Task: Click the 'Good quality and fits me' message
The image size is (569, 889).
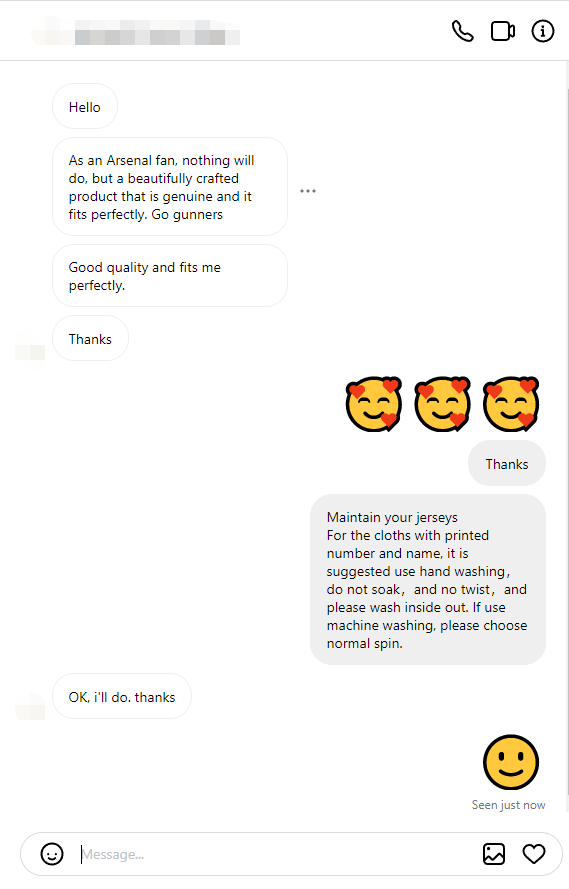Action: tap(170, 276)
